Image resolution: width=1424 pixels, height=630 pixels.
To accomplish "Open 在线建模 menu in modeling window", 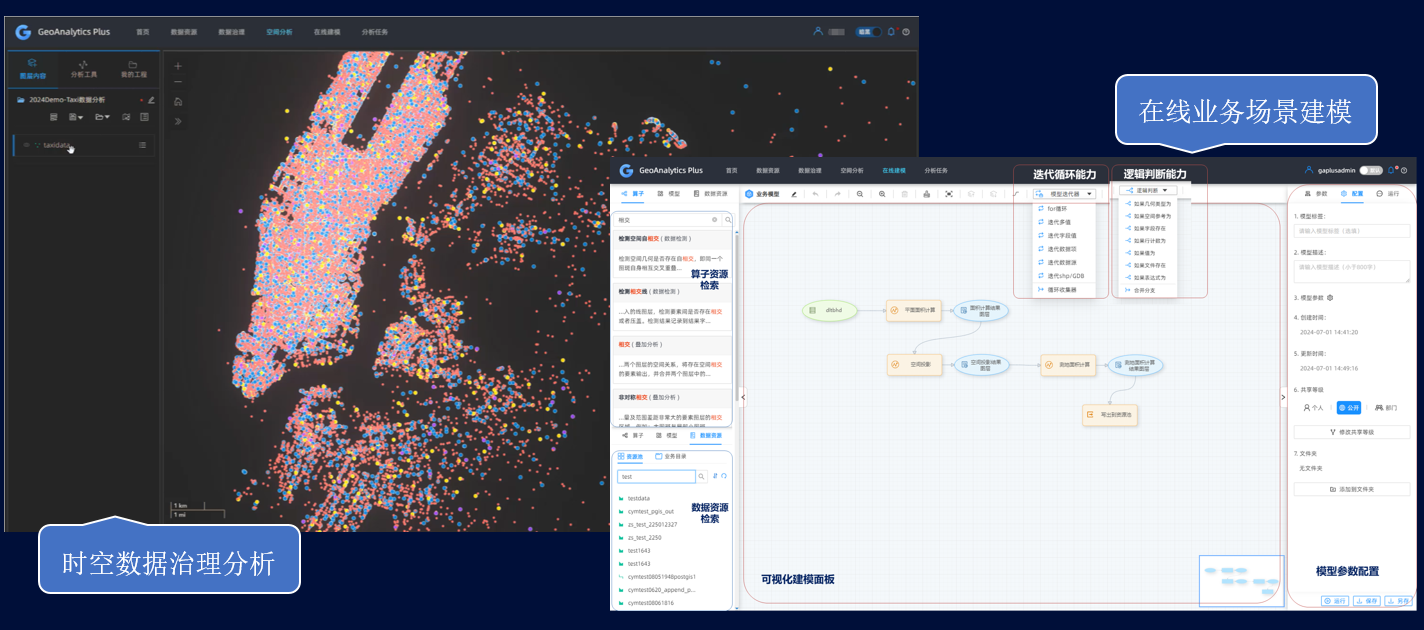I will (x=894, y=171).
